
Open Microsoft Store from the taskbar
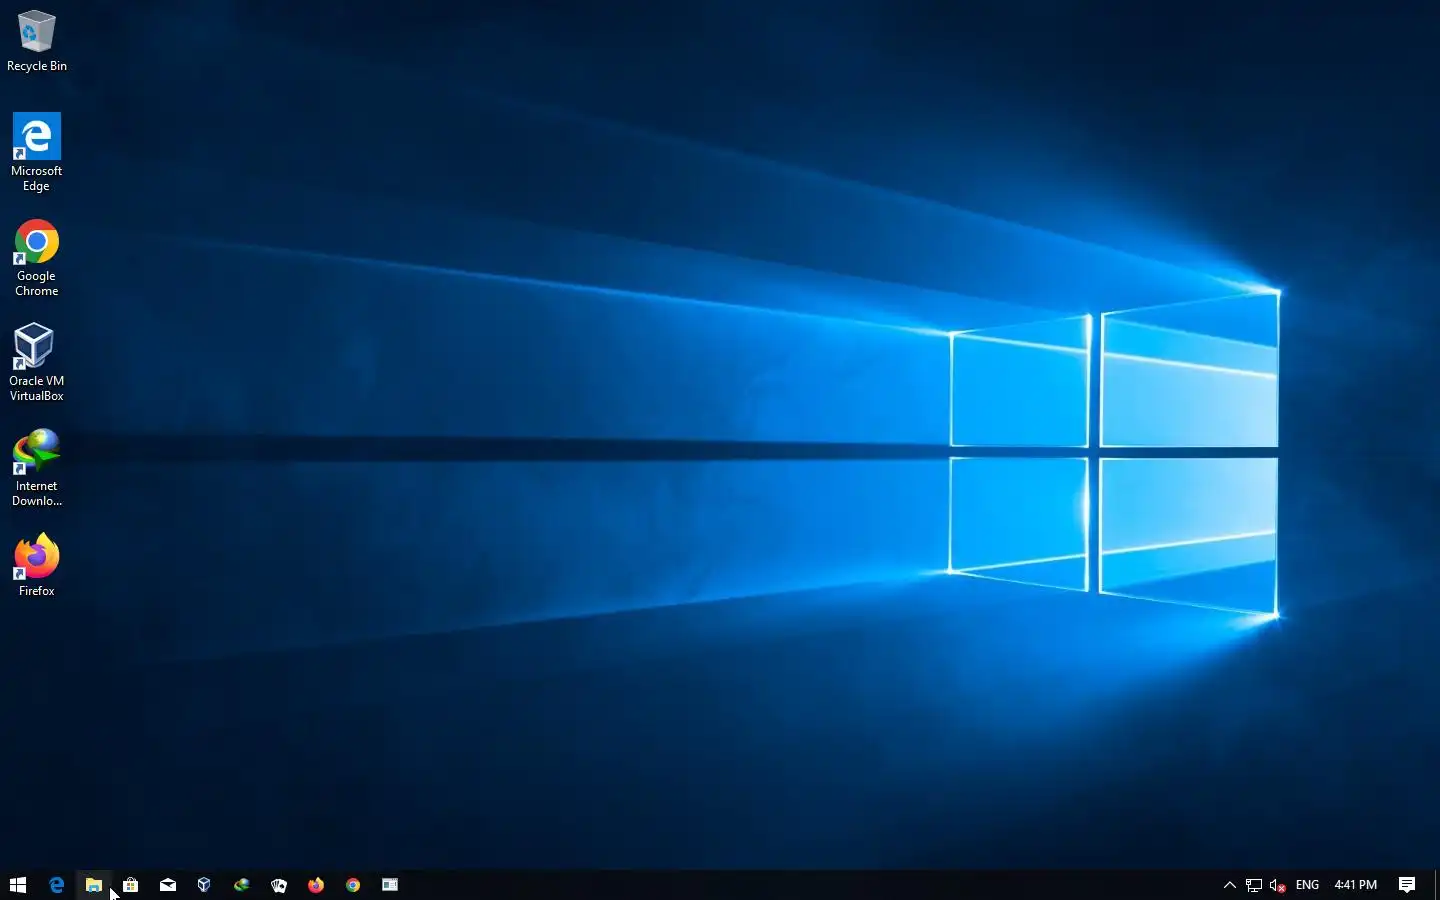pyautogui.click(x=130, y=885)
